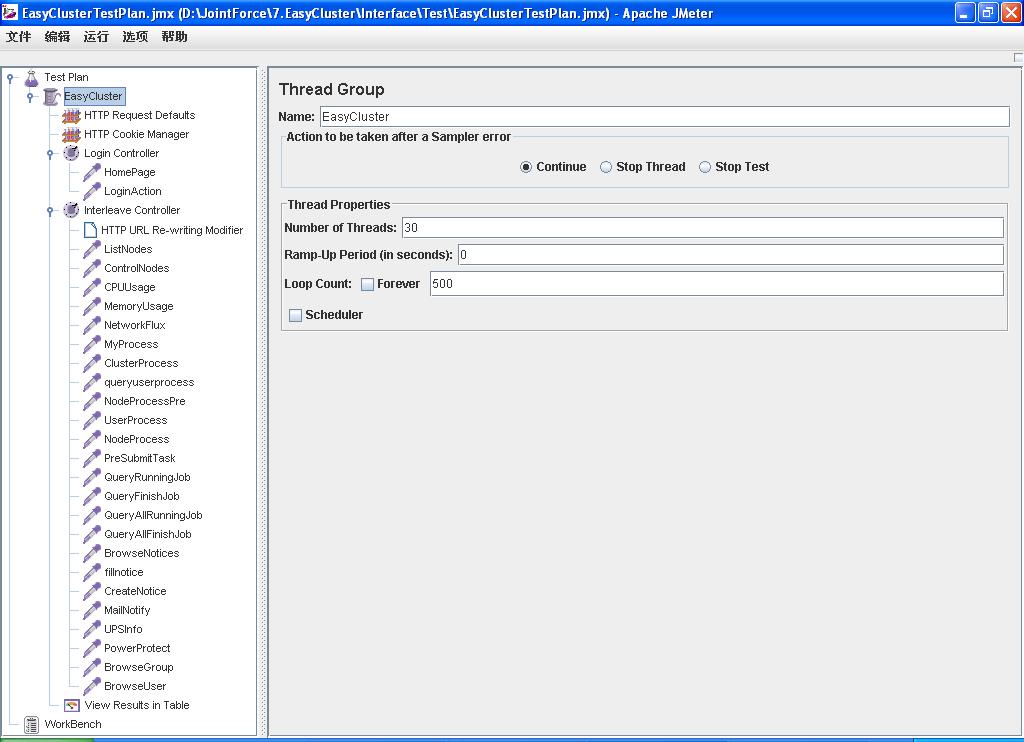Viewport: 1024px width, 742px height.
Task: Click the MemoryUsage sampler icon
Action: coord(91,306)
